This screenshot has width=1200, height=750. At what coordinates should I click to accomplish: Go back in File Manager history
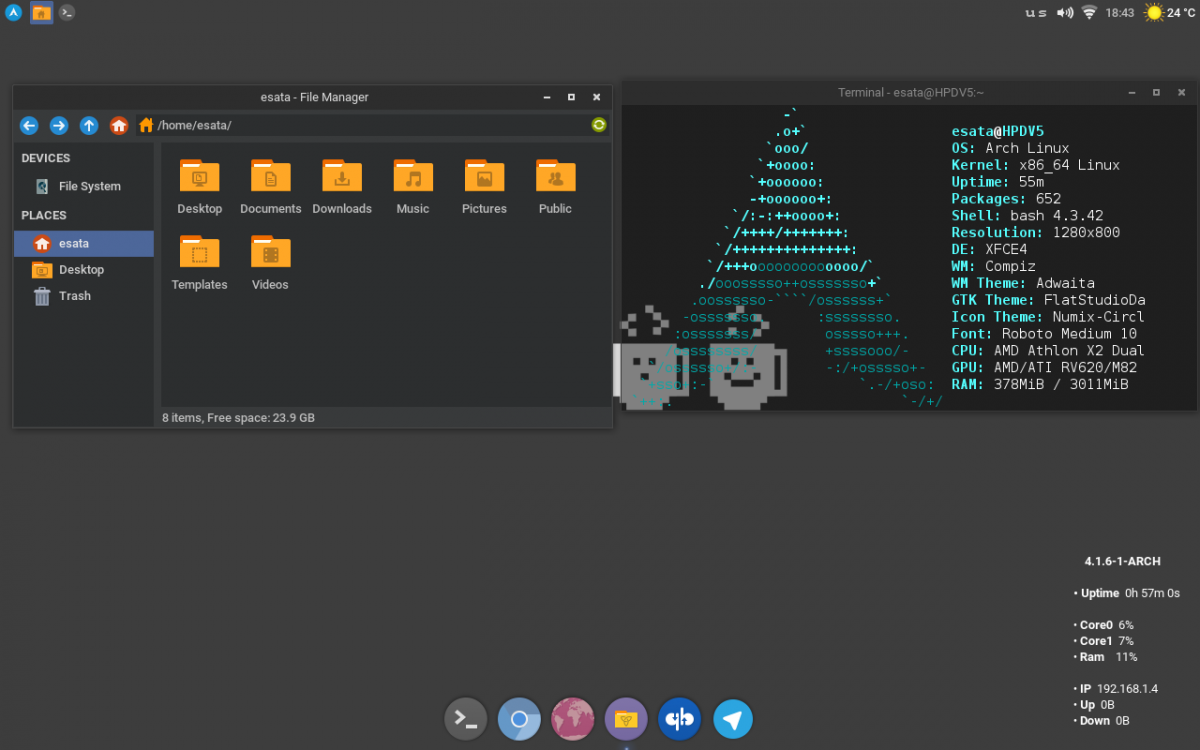point(29,125)
